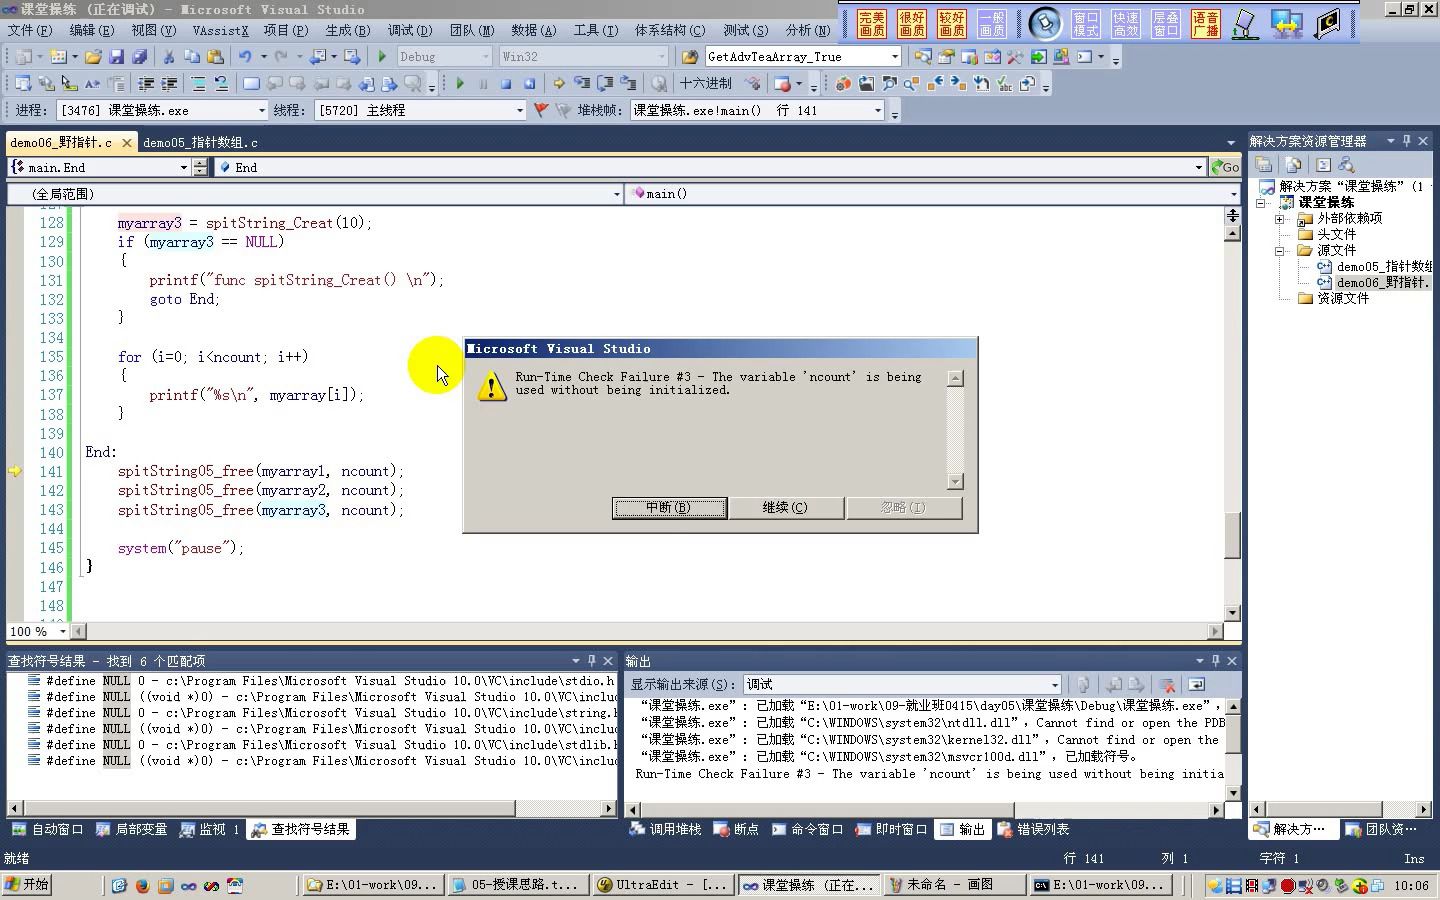The height and width of the screenshot is (900, 1440).
Task: Switch to the 调用堆栈 tab
Action: tap(665, 830)
